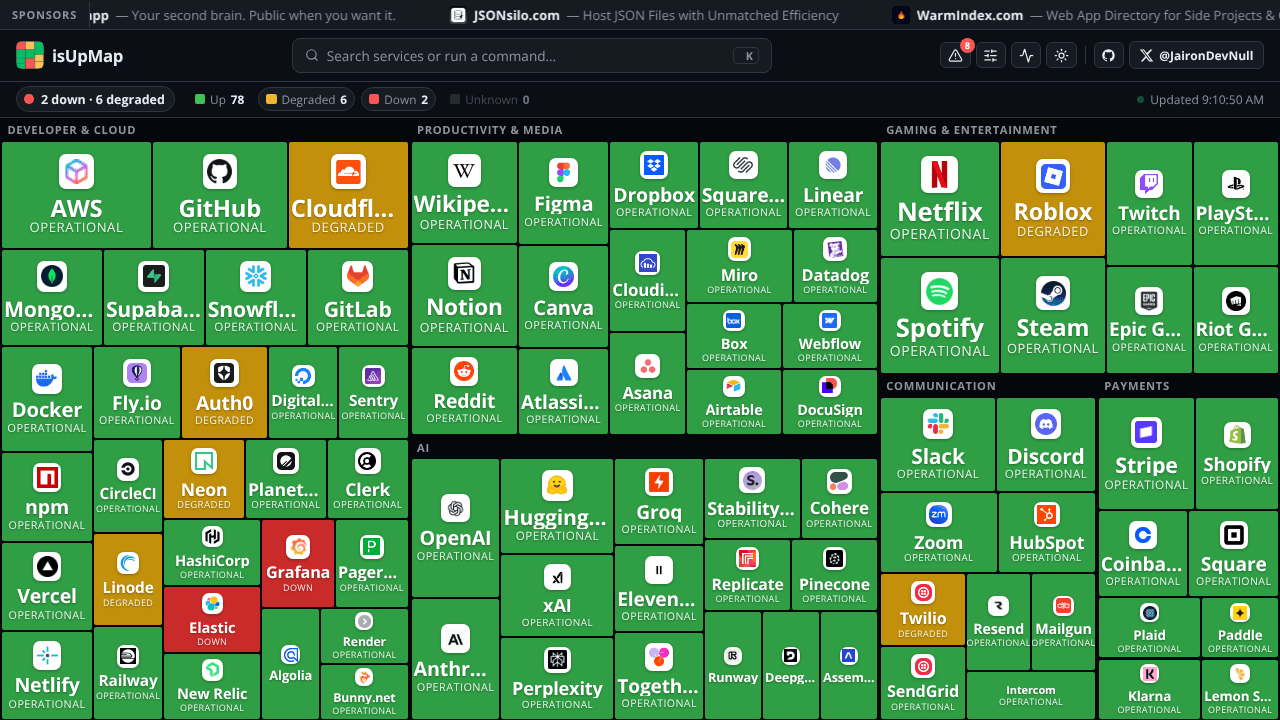The image size is (1280, 720).
Task: Click the 2 down · 6 degraded summary pill
Action: click(x=95, y=99)
